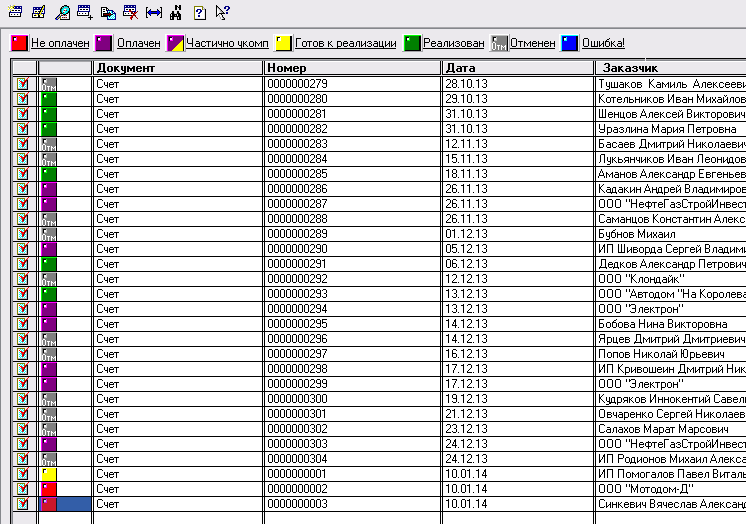Click date cell 23.12.13
The height and width of the screenshot is (524, 746).
(x=518, y=429)
